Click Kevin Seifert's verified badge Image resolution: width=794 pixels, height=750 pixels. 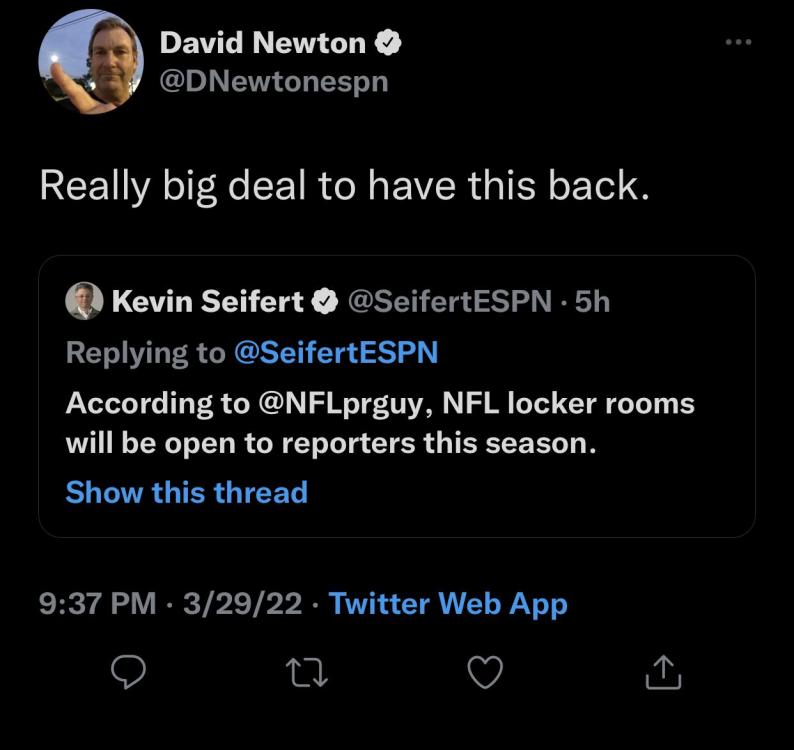point(325,302)
